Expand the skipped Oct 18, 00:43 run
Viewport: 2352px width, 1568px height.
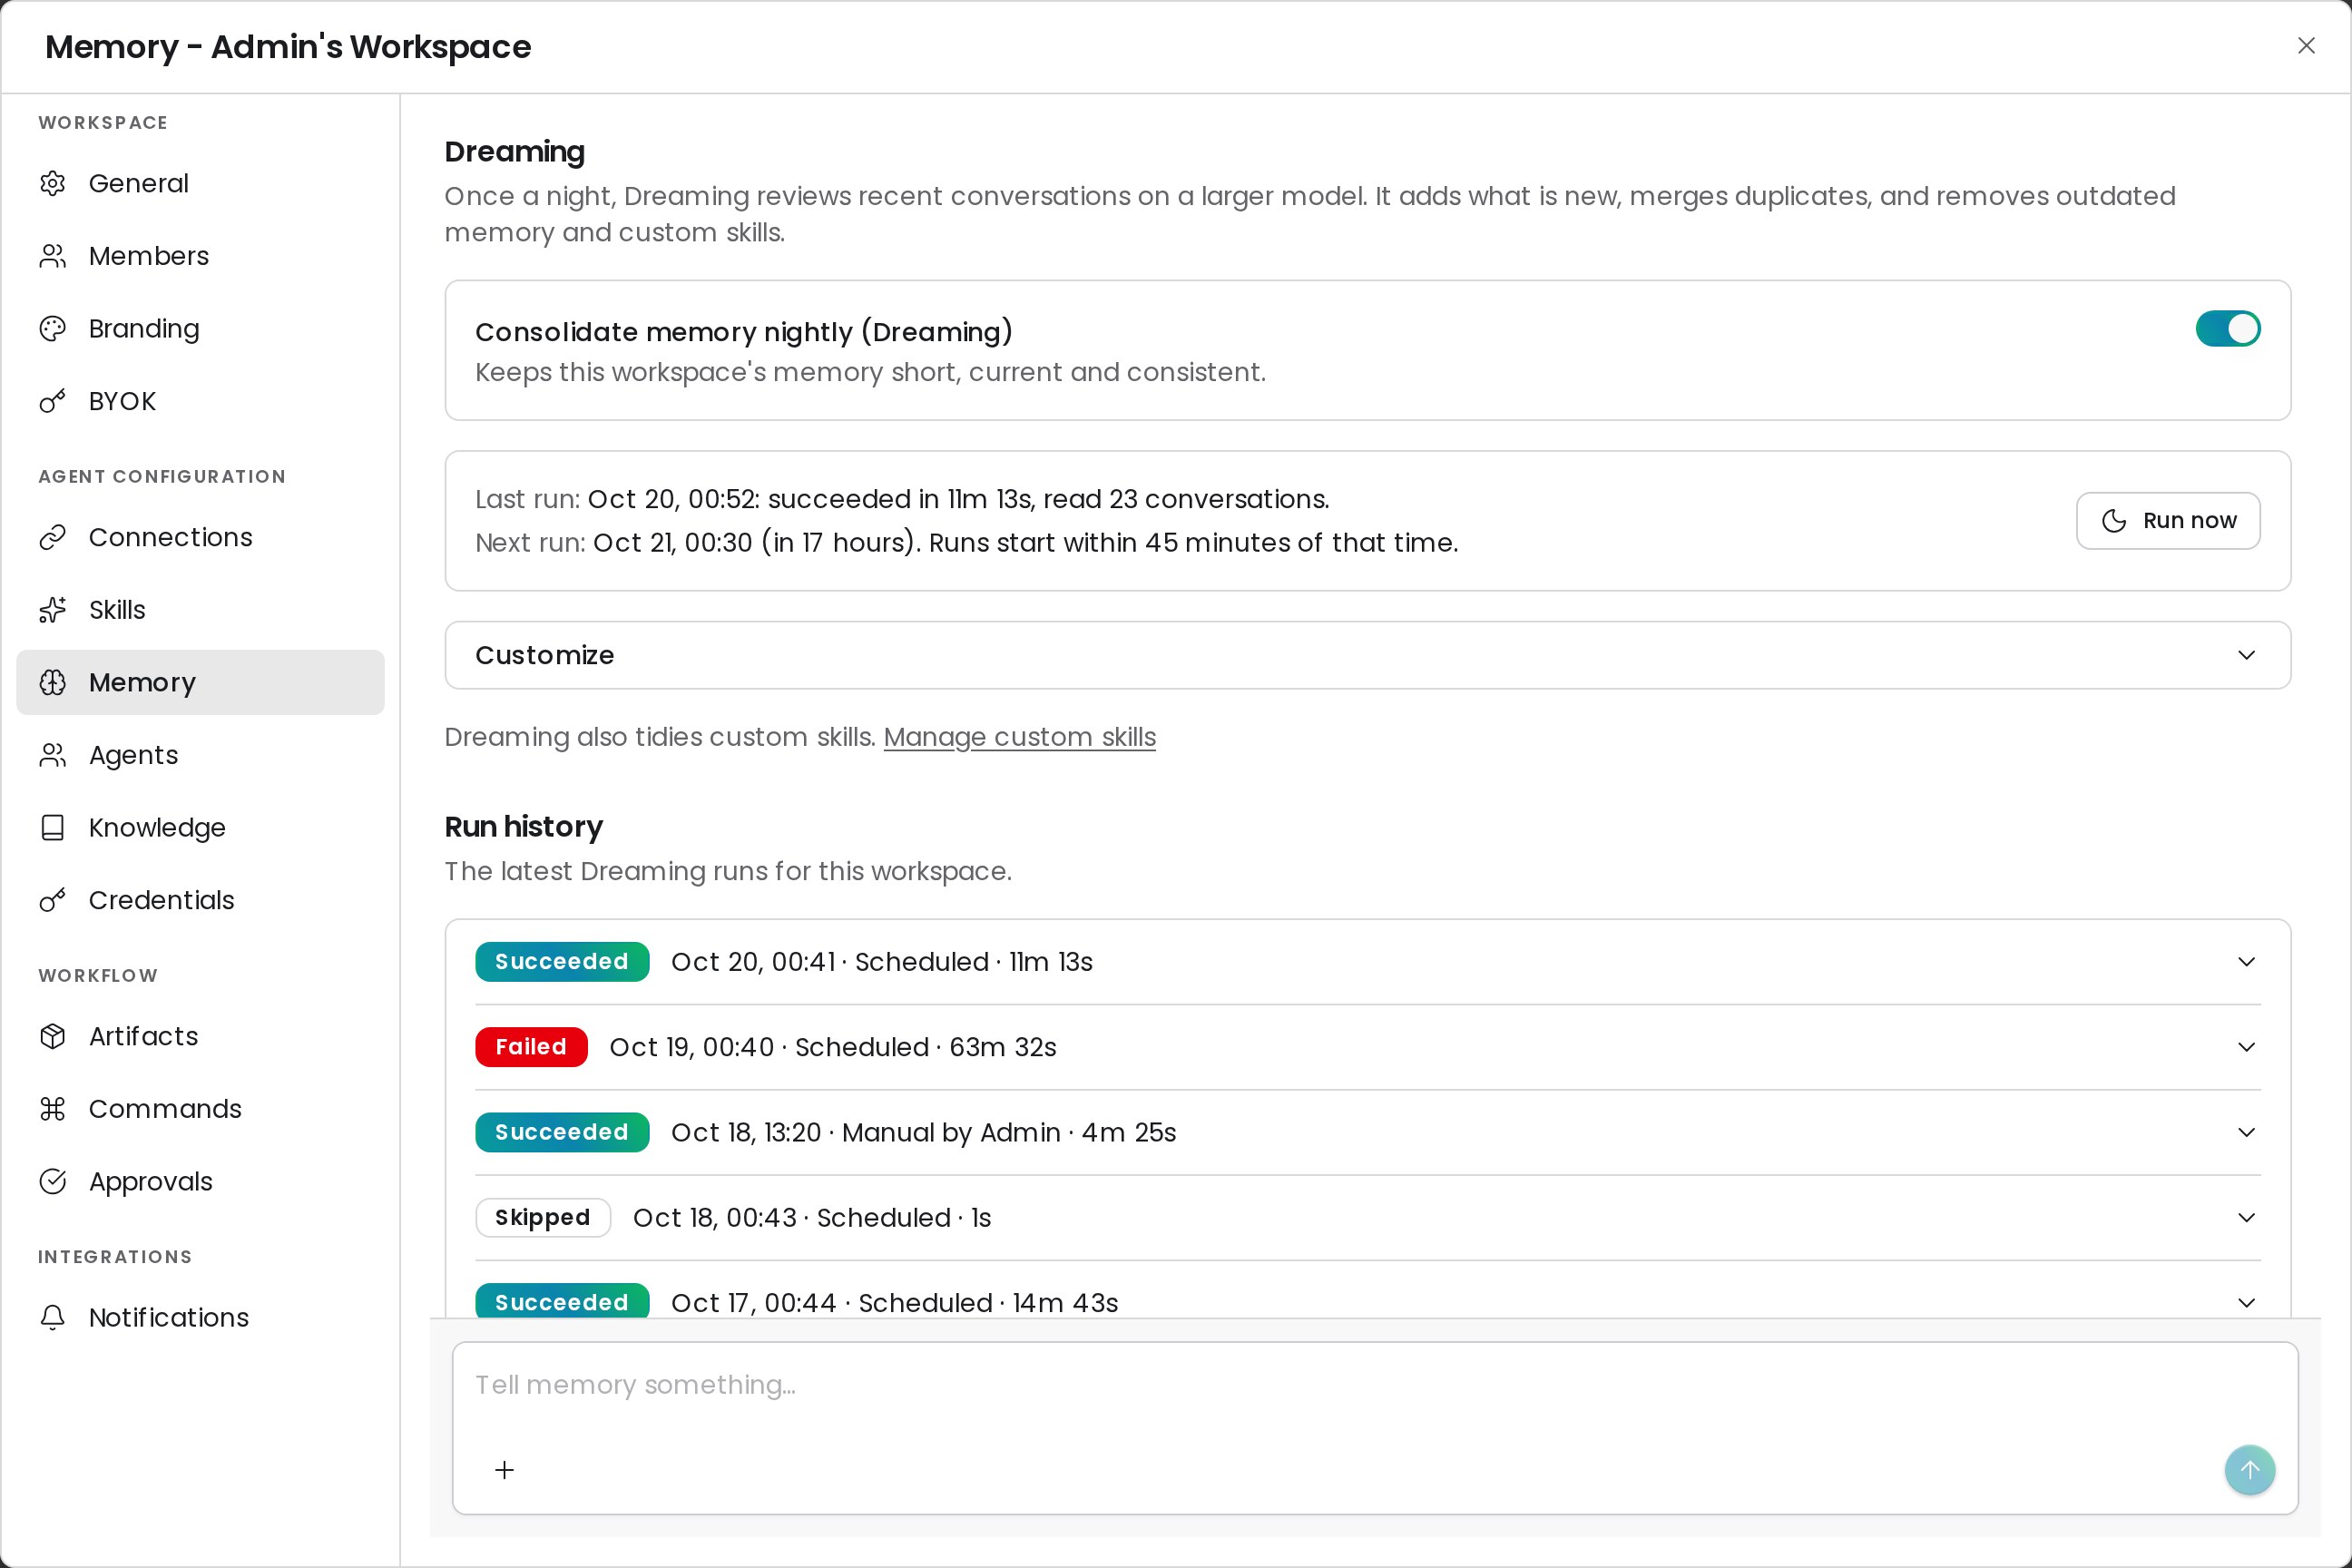tap(1367, 1217)
